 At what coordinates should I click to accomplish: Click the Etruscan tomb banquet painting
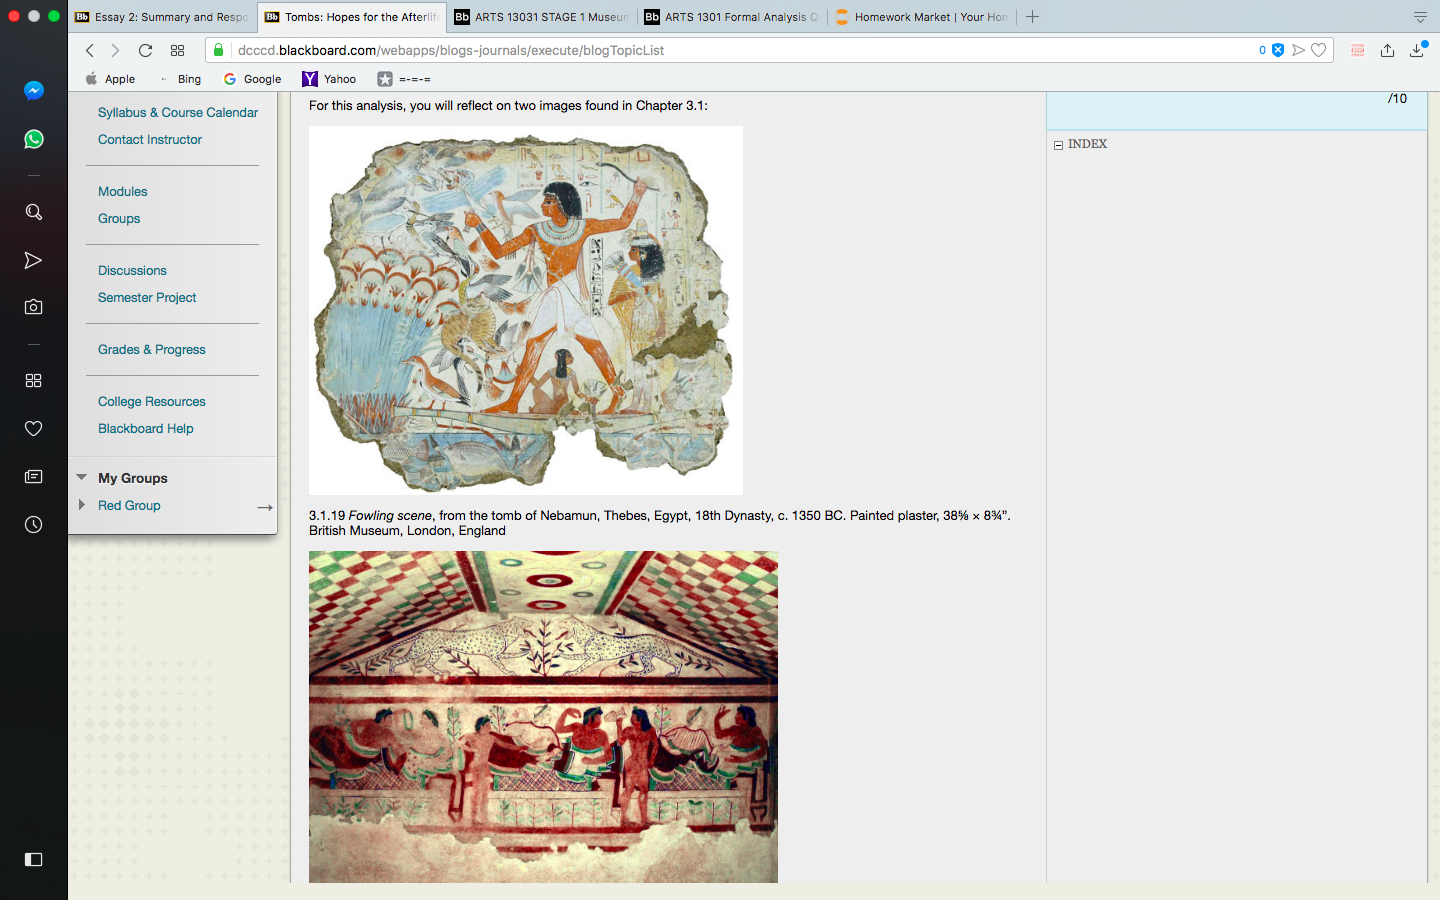(x=543, y=716)
